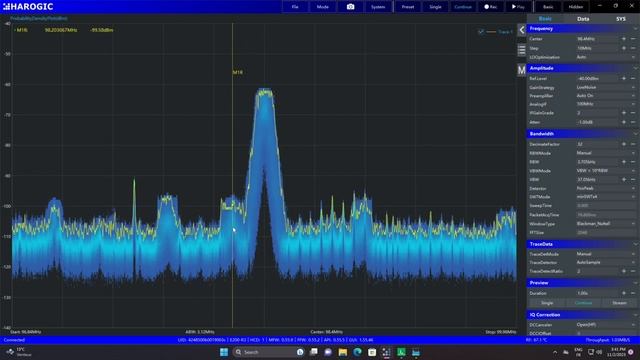Open DCCanceler dropdown
The image size is (640, 360).
click(606, 325)
